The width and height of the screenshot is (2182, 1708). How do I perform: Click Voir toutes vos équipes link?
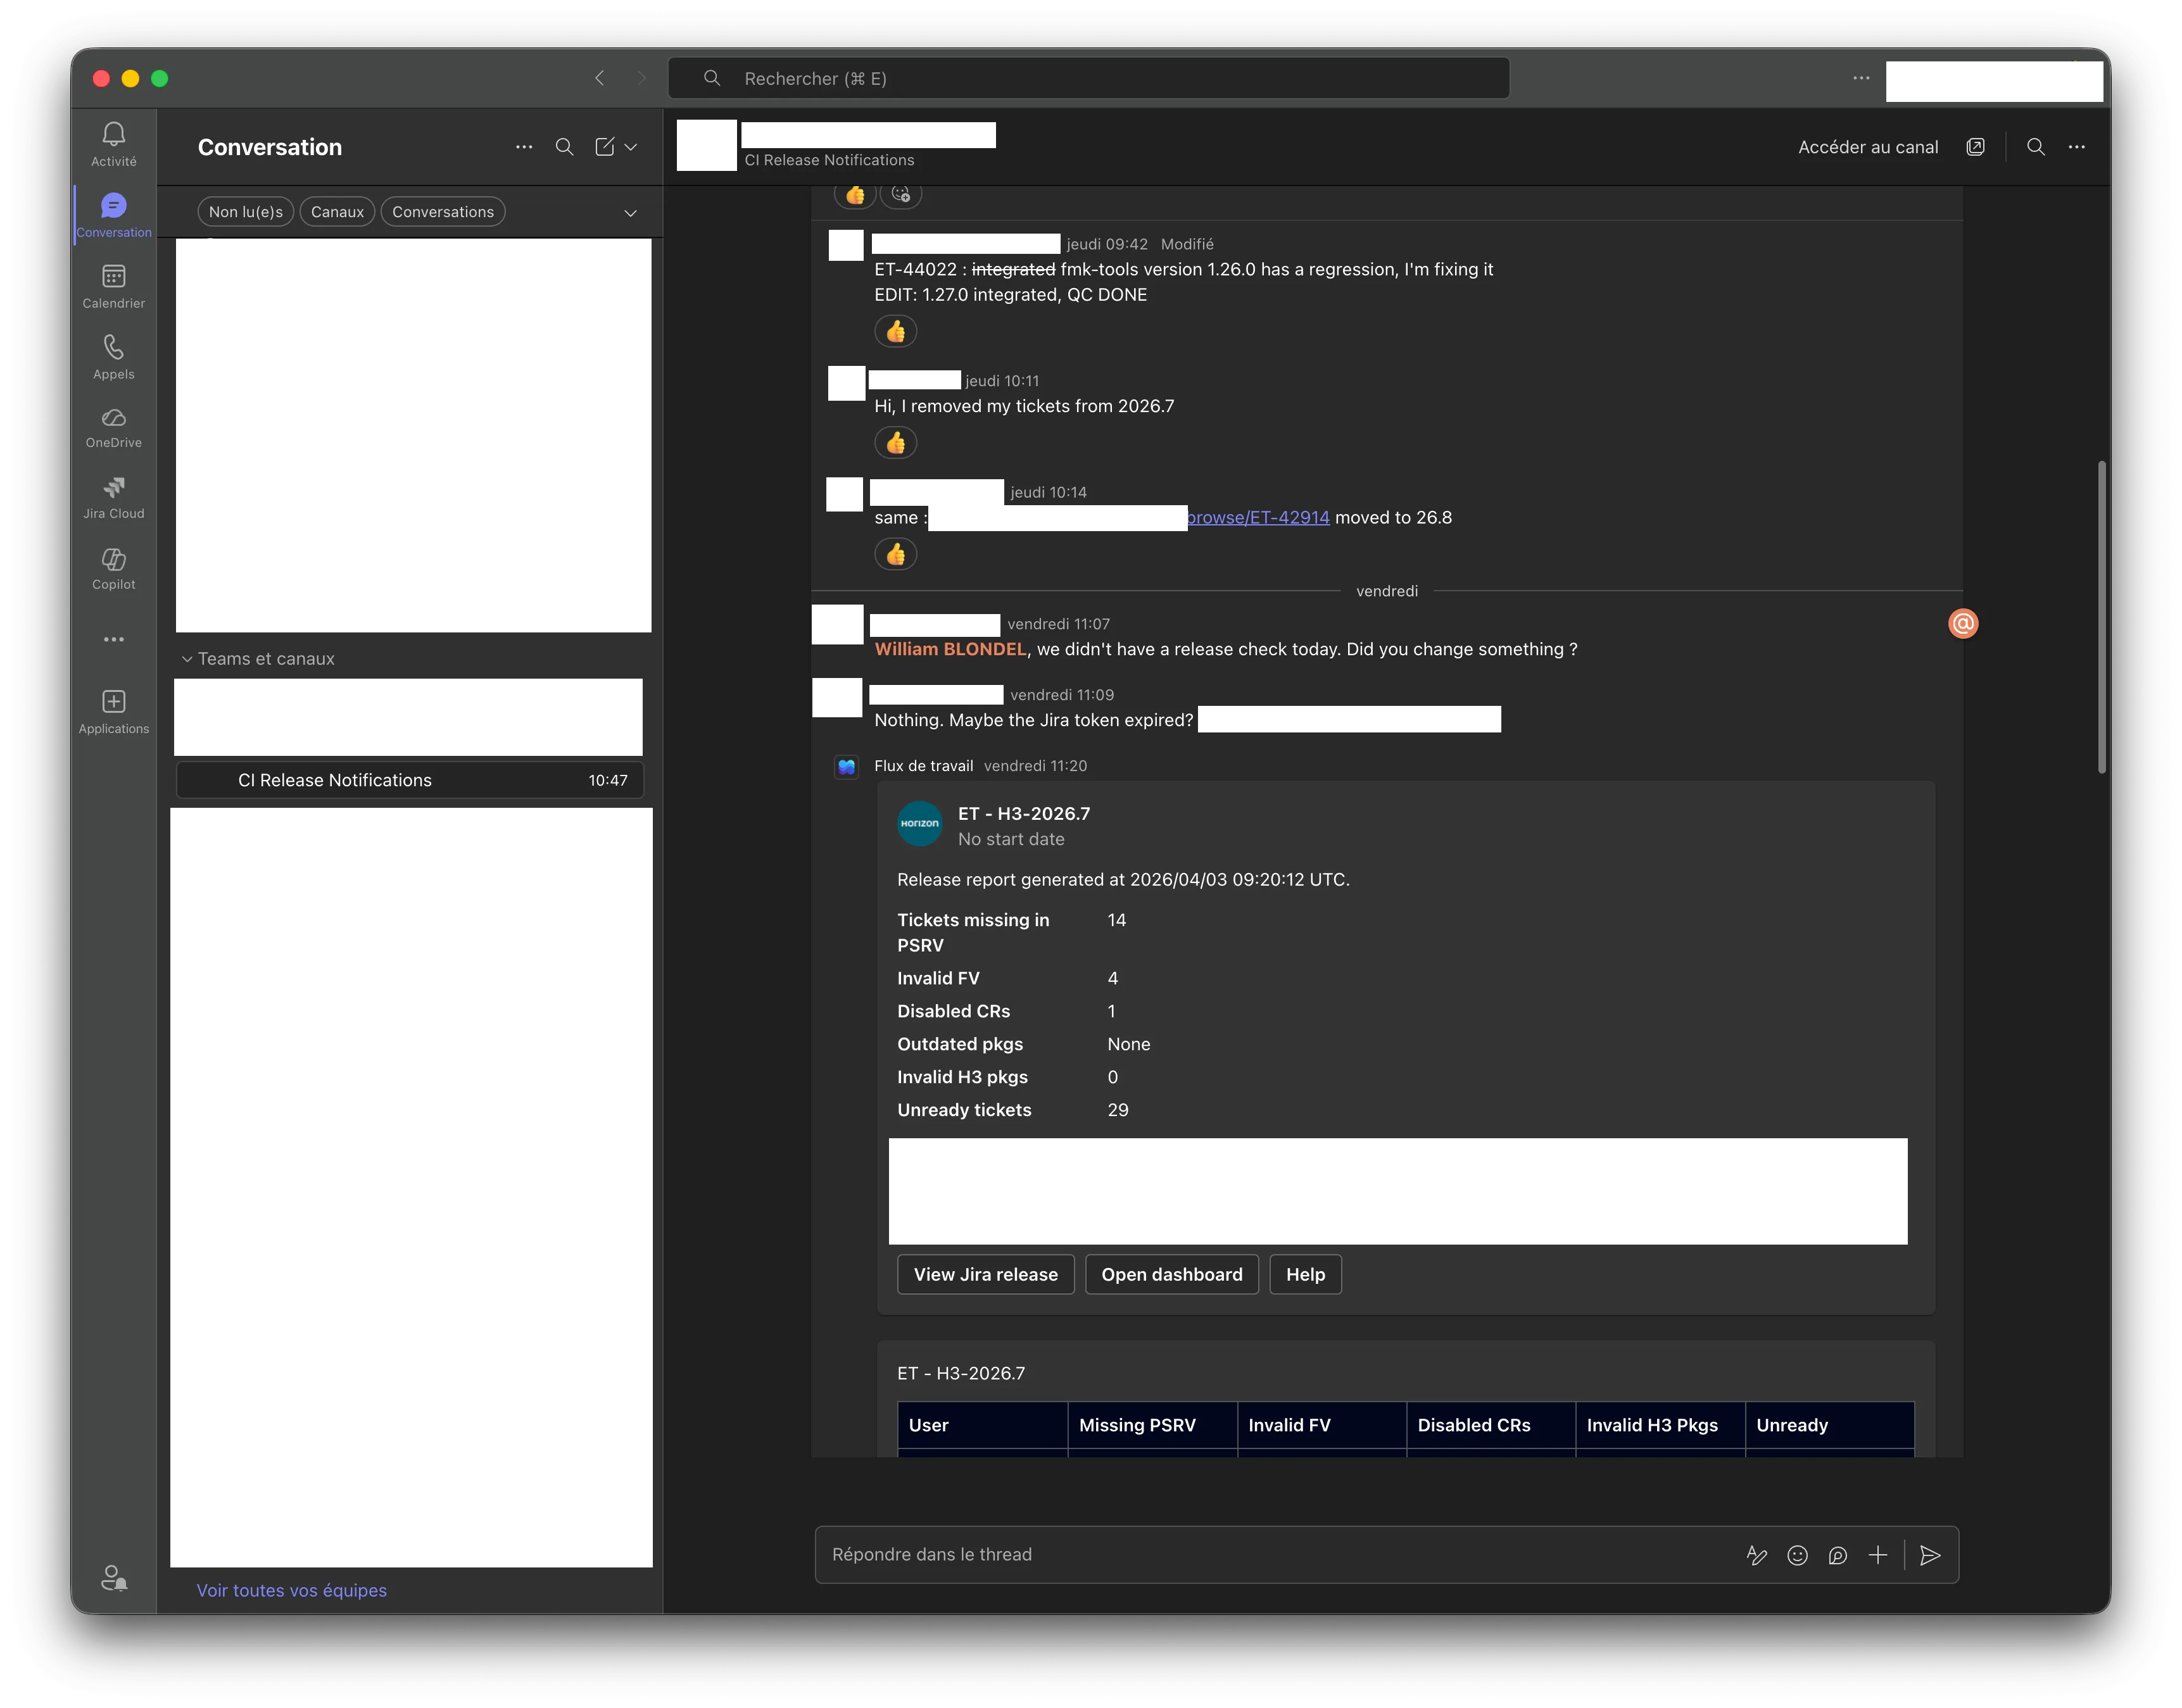click(292, 1590)
